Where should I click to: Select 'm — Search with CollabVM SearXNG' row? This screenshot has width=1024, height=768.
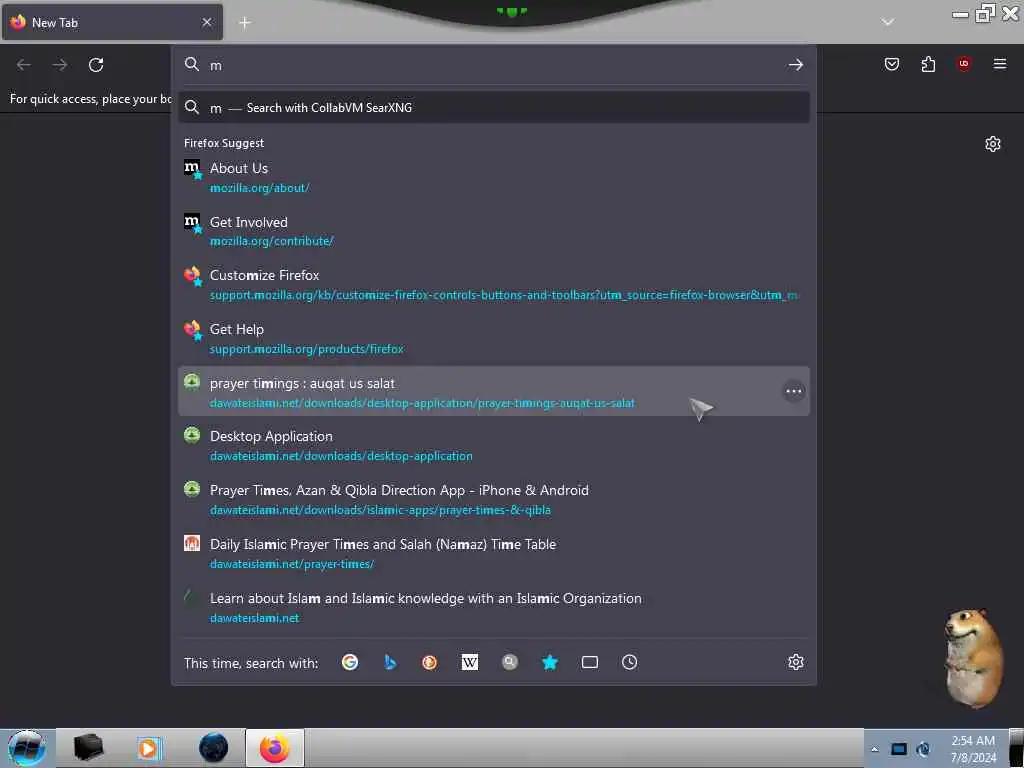pyautogui.click(x=494, y=108)
